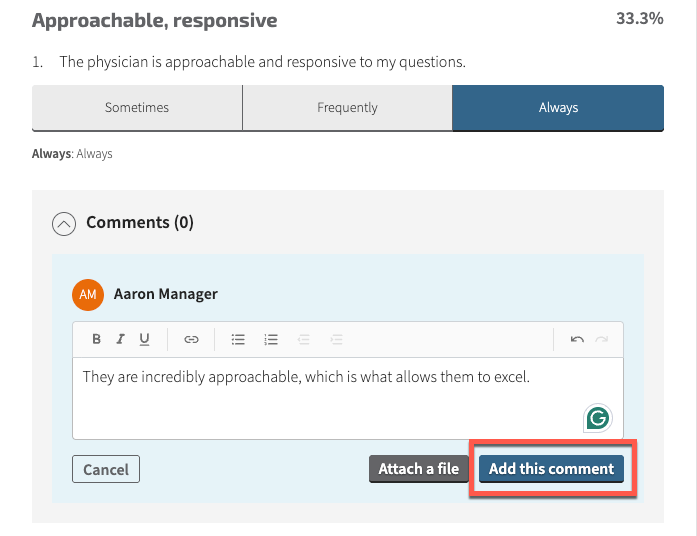The width and height of the screenshot is (697, 536).
Task: Click the AM avatar for Aaron Manager
Action: (x=88, y=295)
